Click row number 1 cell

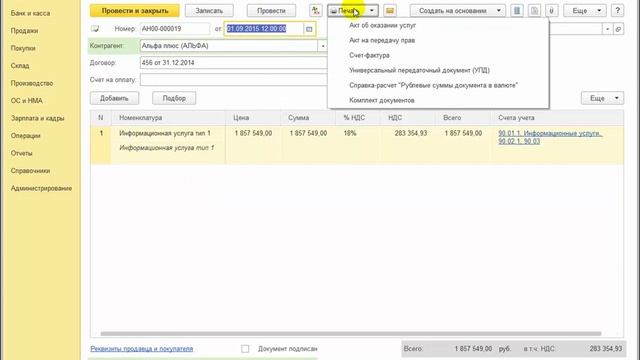click(101, 133)
